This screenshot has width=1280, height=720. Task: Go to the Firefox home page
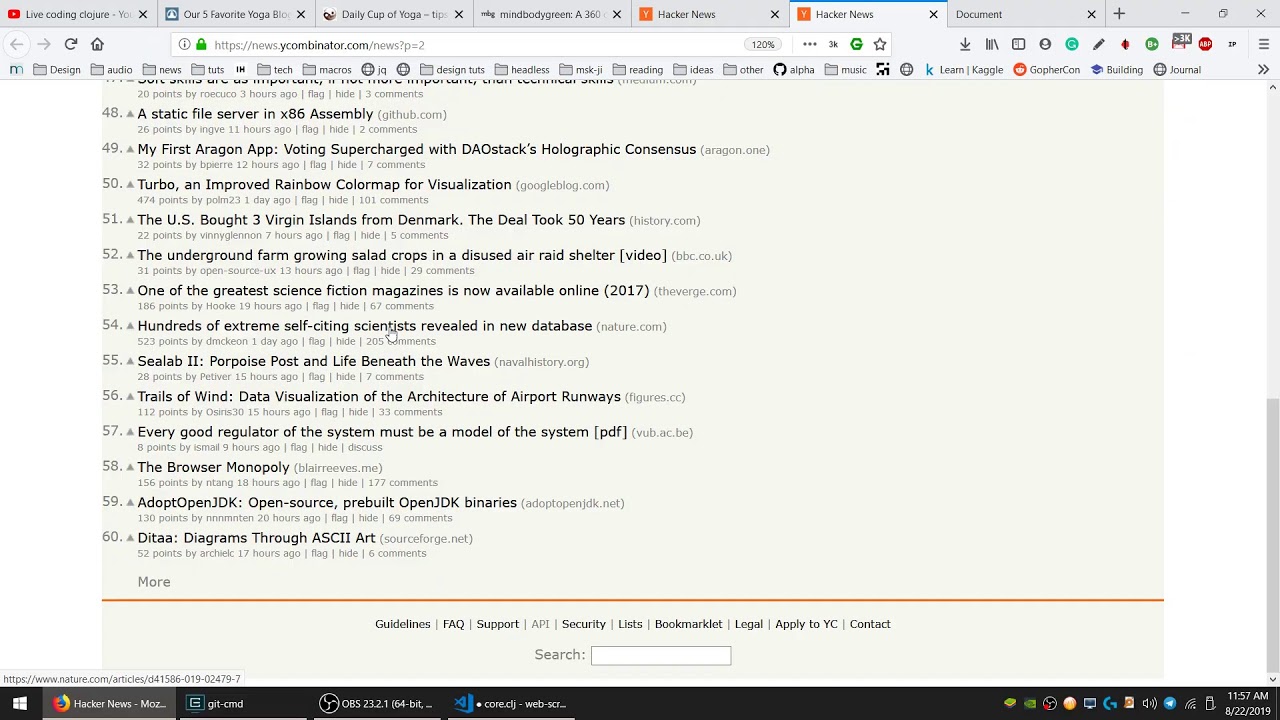(x=97, y=44)
